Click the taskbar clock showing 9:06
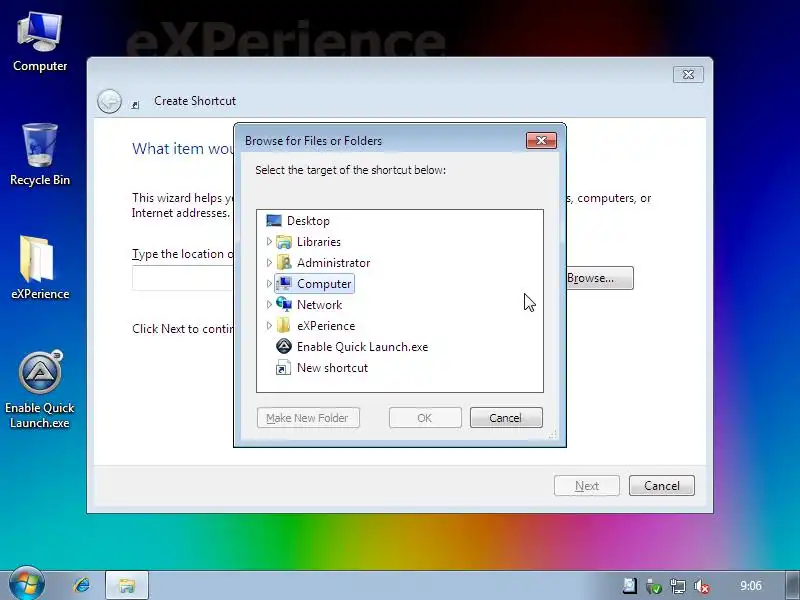Image resolution: width=800 pixels, height=600 pixels. click(751, 586)
